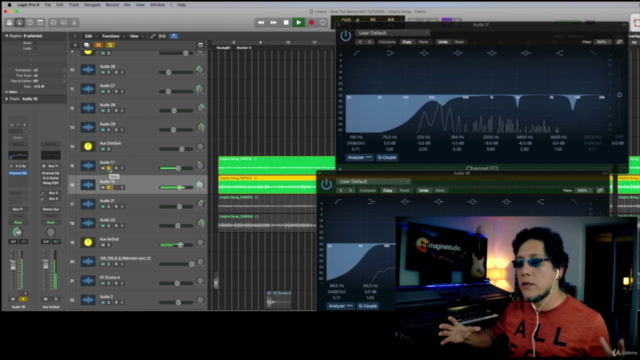
Task: Click duplicate track icon
Action: 87,45
